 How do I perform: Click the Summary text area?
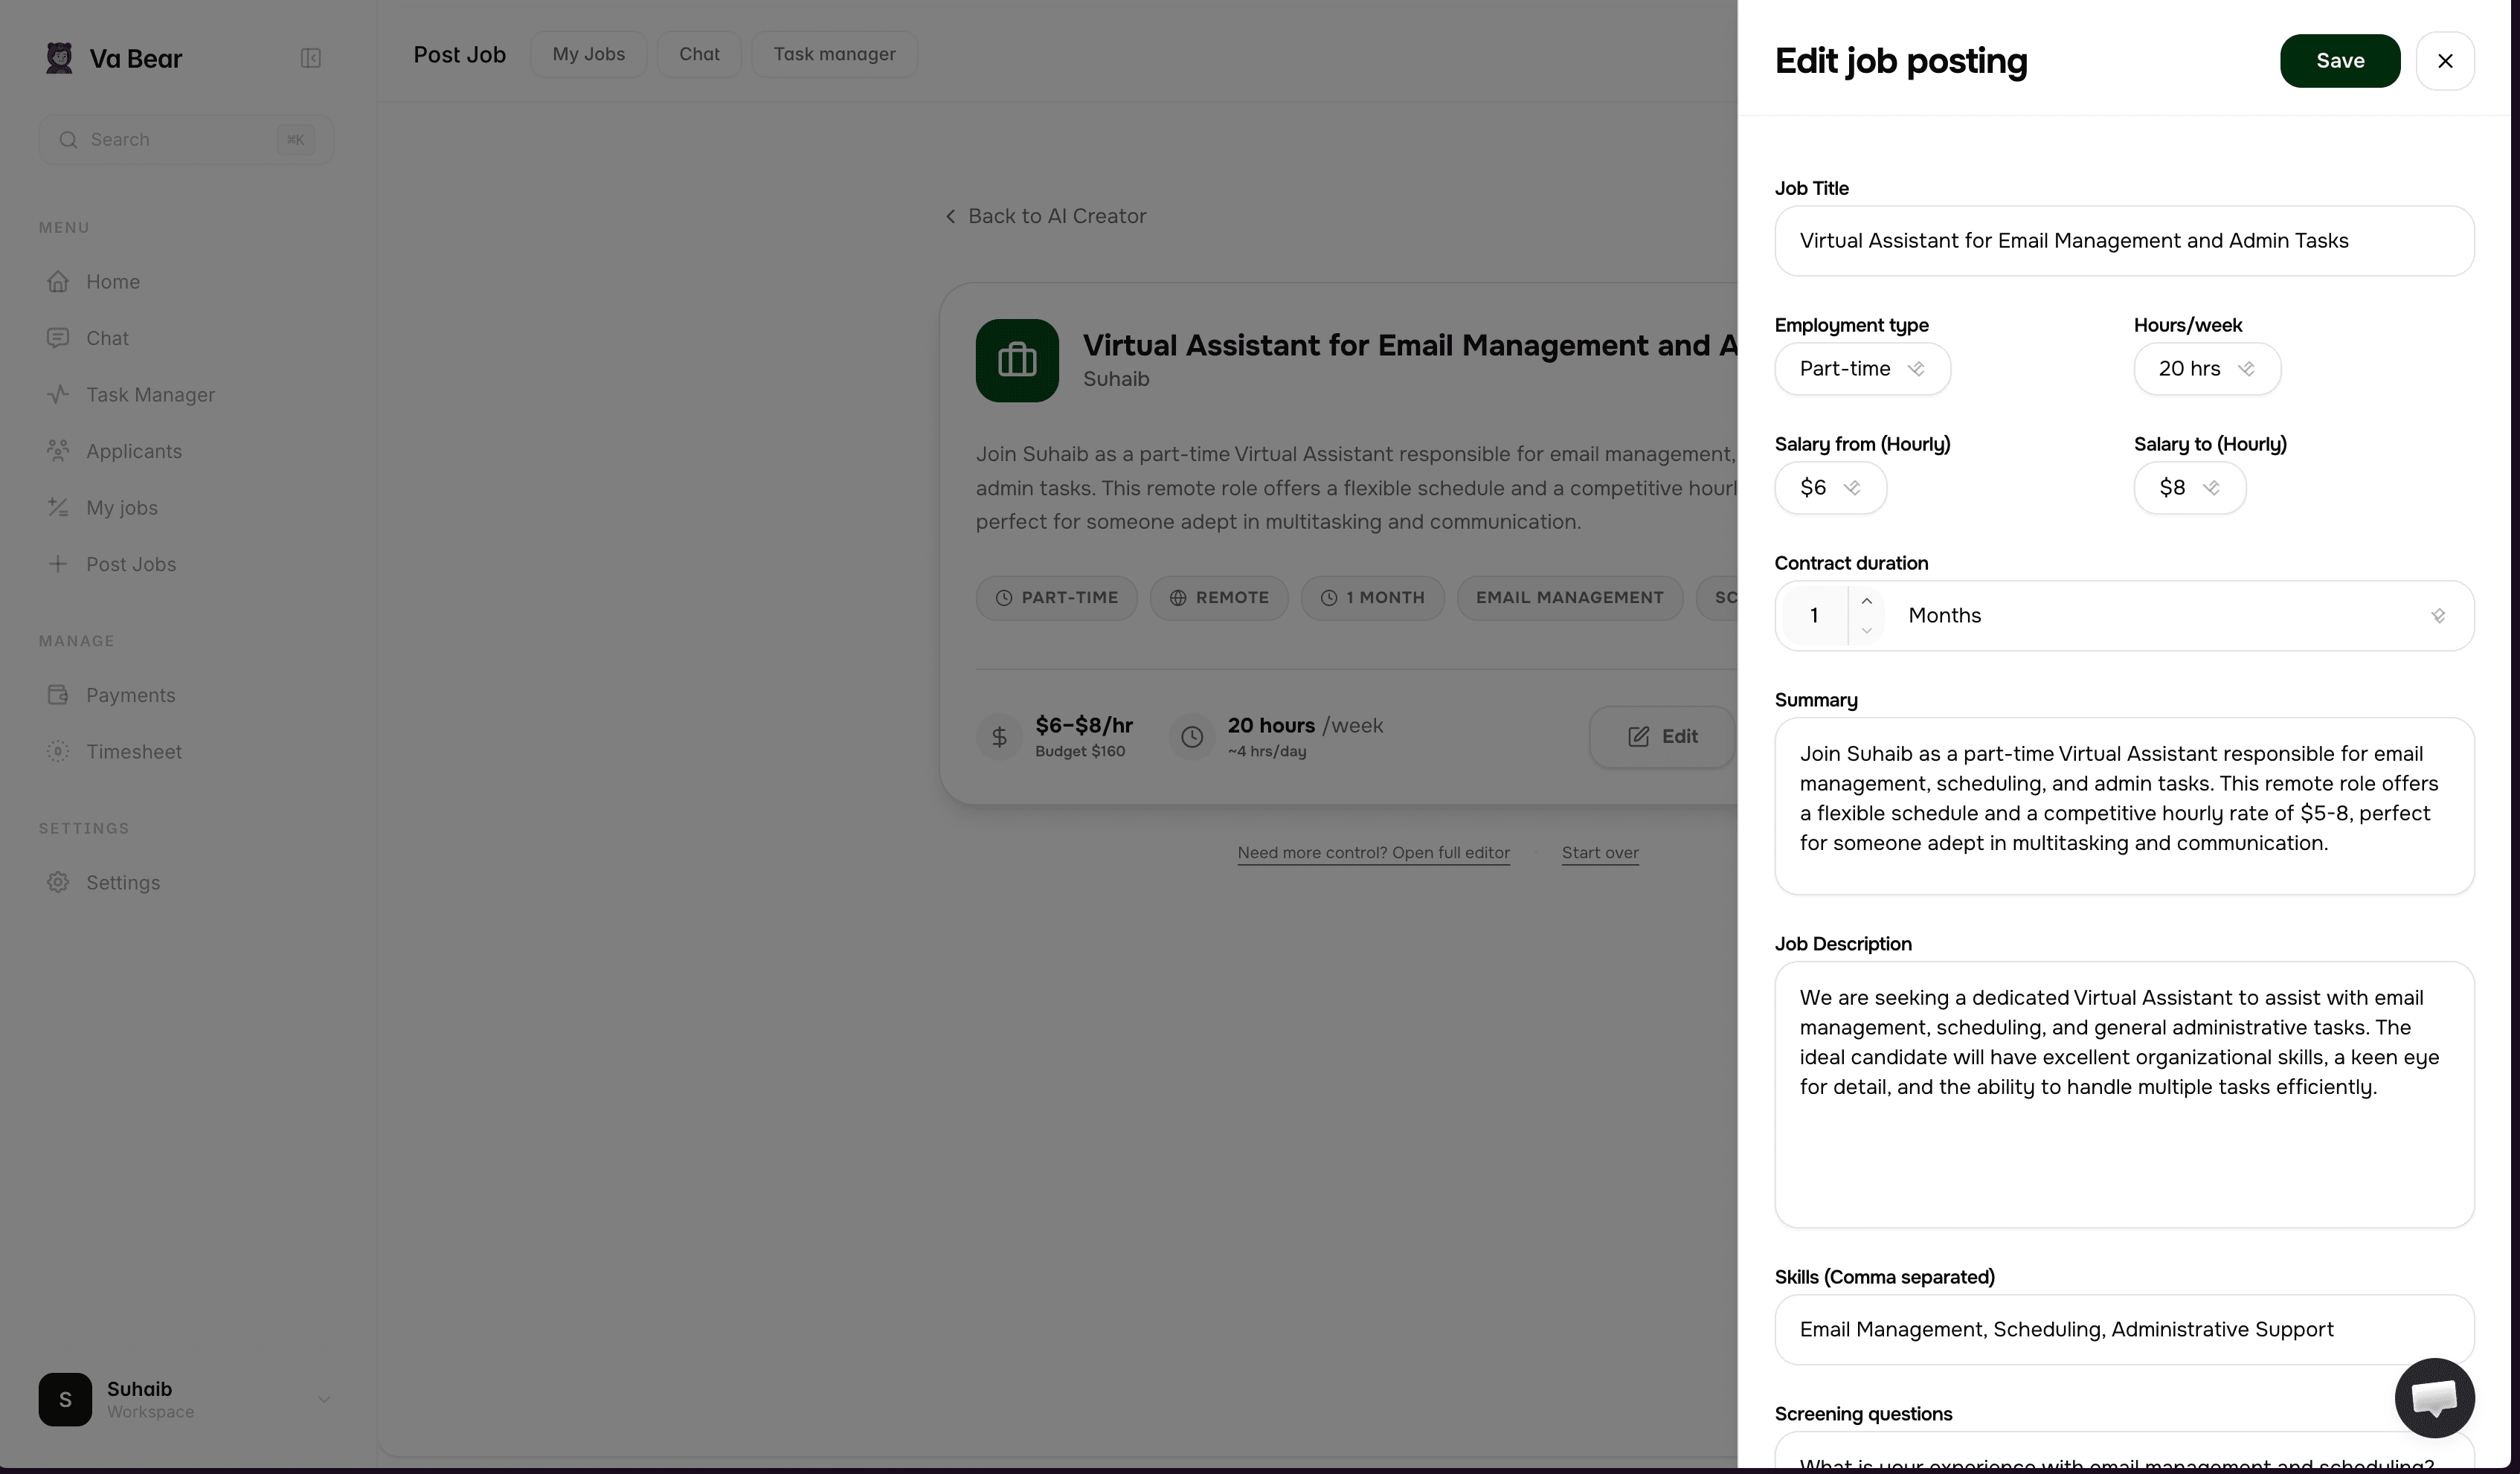(x=2124, y=806)
